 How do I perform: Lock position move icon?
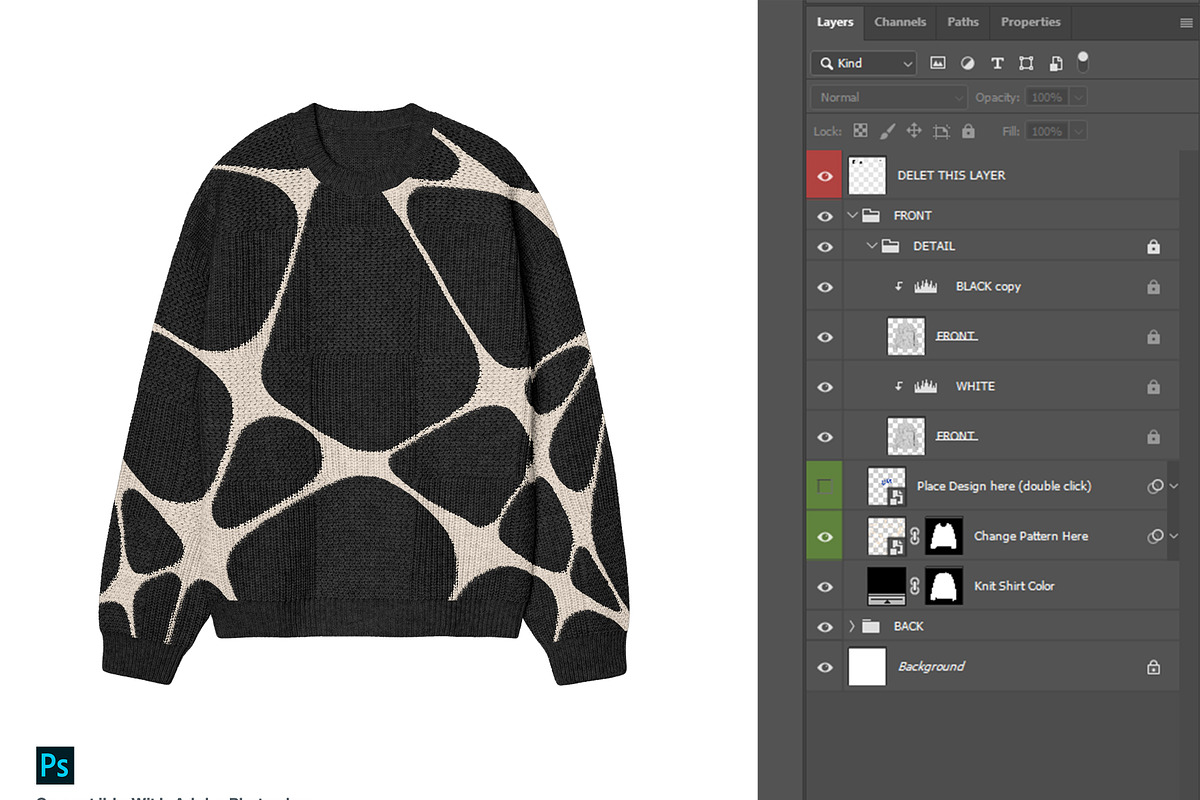coord(913,131)
